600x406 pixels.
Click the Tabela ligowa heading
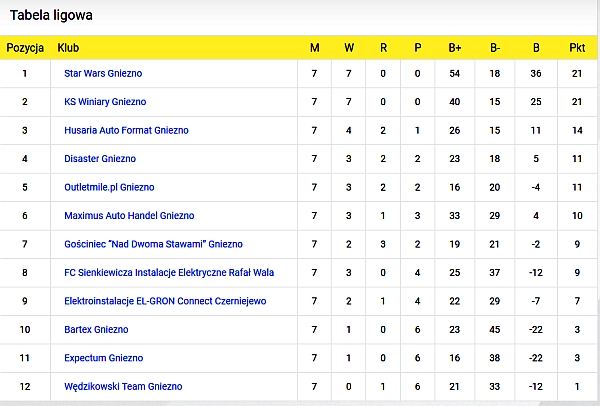point(51,15)
